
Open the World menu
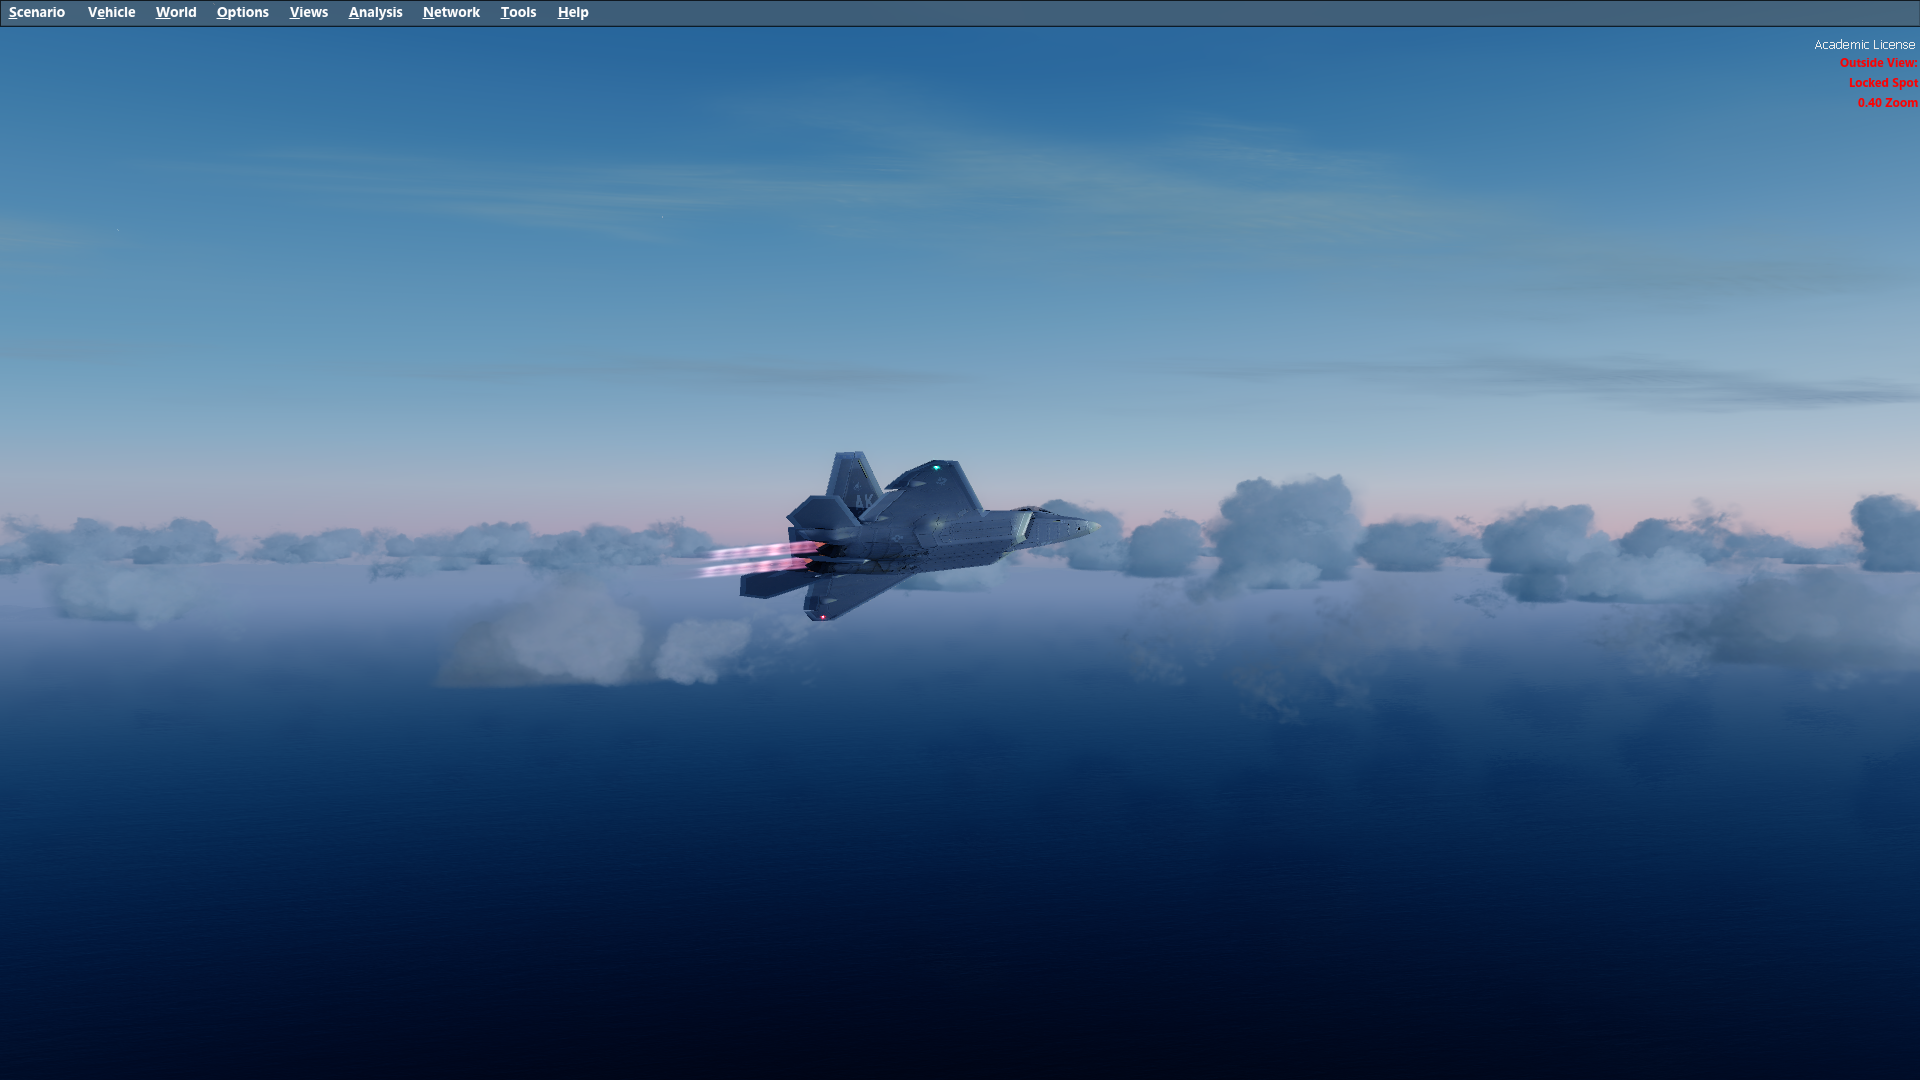(x=176, y=12)
